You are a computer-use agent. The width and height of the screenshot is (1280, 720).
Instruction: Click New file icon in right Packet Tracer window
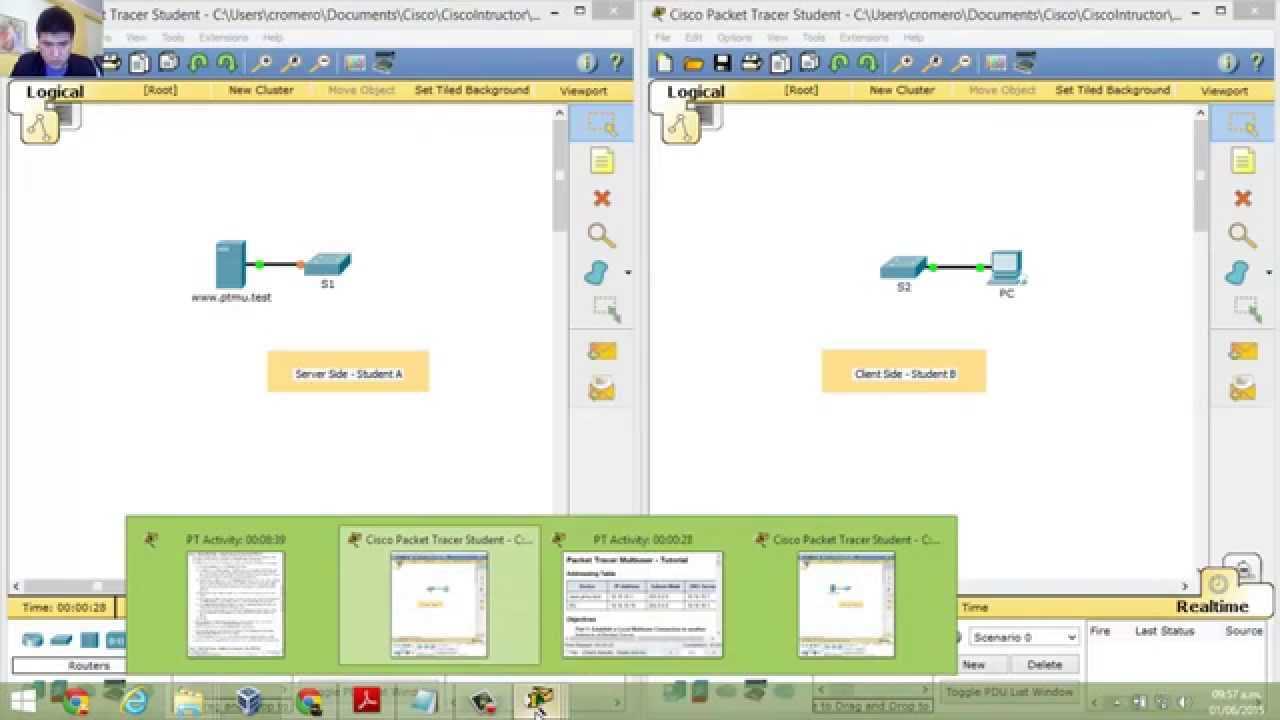664,63
